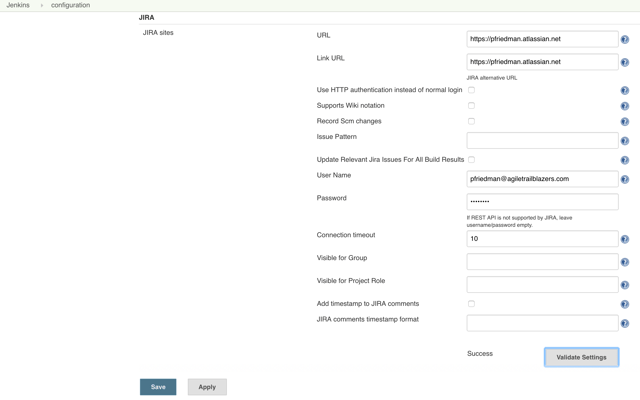Click Validate Settings button
This screenshot has height=400, width=640.
click(581, 357)
